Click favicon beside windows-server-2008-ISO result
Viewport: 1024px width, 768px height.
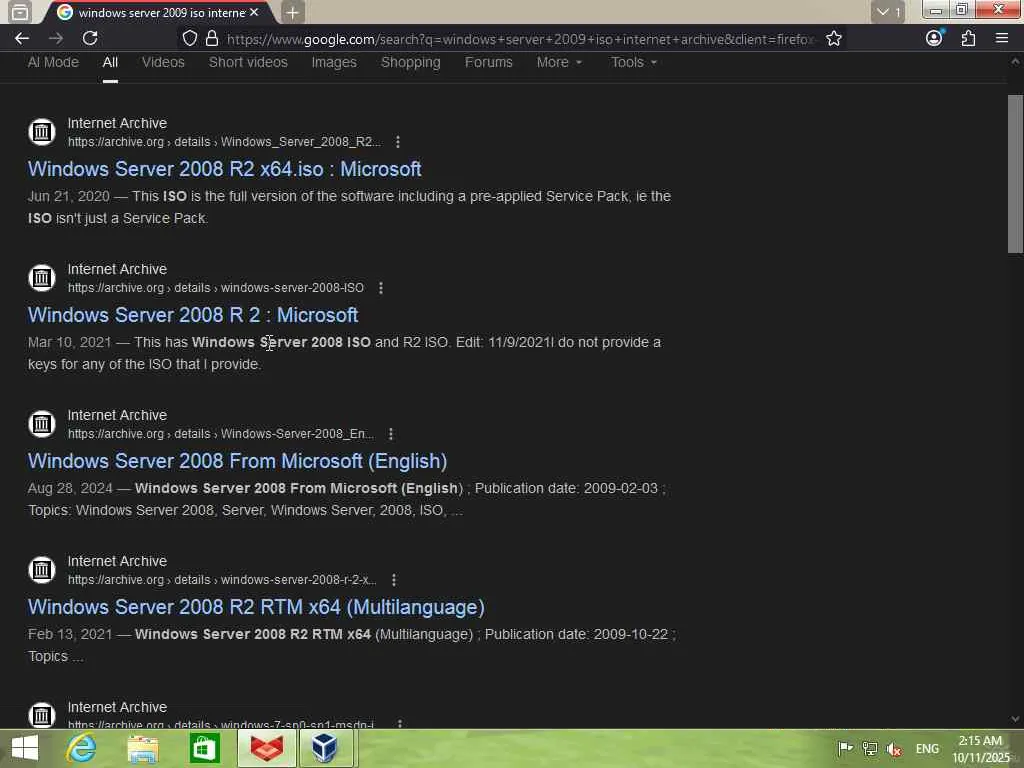pyautogui.click(x=42, y=278)
